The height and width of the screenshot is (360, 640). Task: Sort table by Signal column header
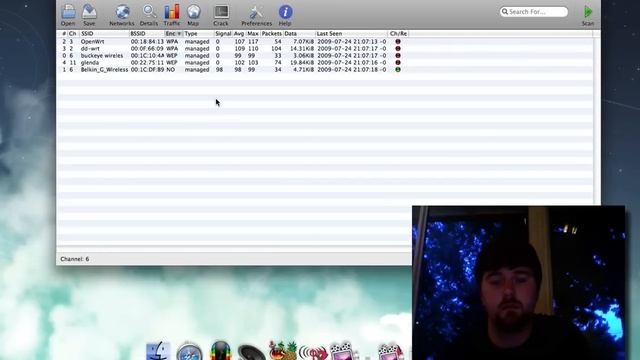(x=223, y=33)
